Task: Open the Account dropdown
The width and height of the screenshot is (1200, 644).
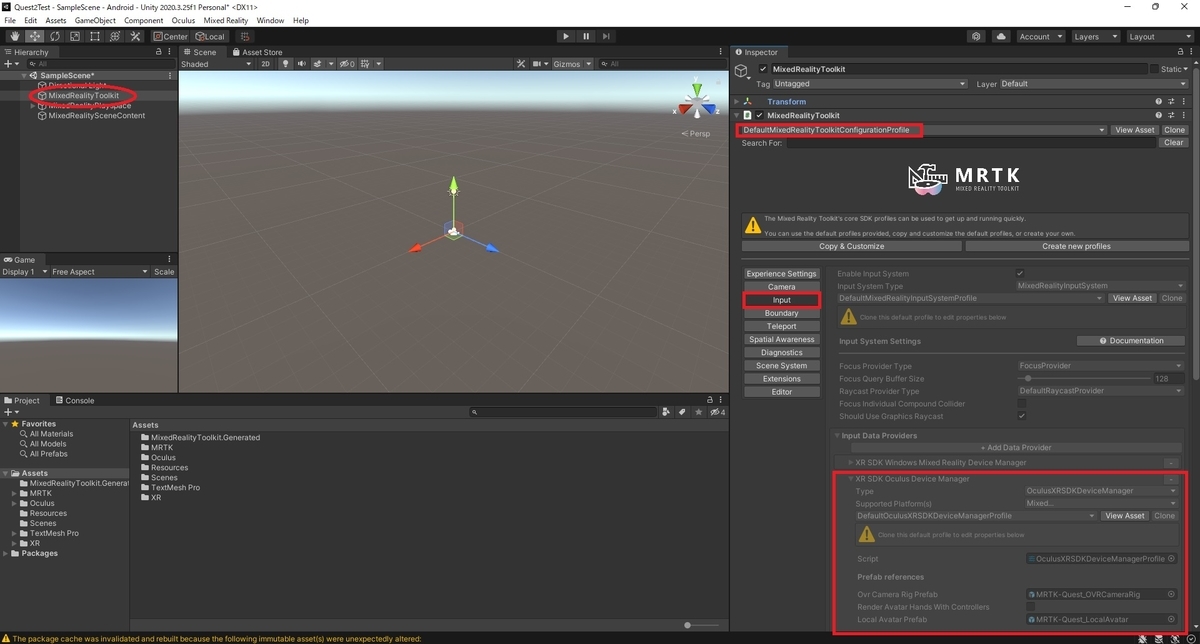Action: point(1039,36)
